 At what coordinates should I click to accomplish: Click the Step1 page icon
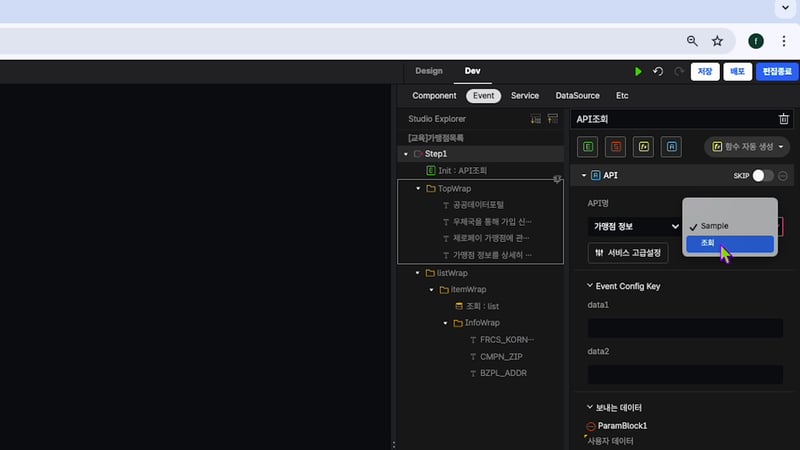418,154
